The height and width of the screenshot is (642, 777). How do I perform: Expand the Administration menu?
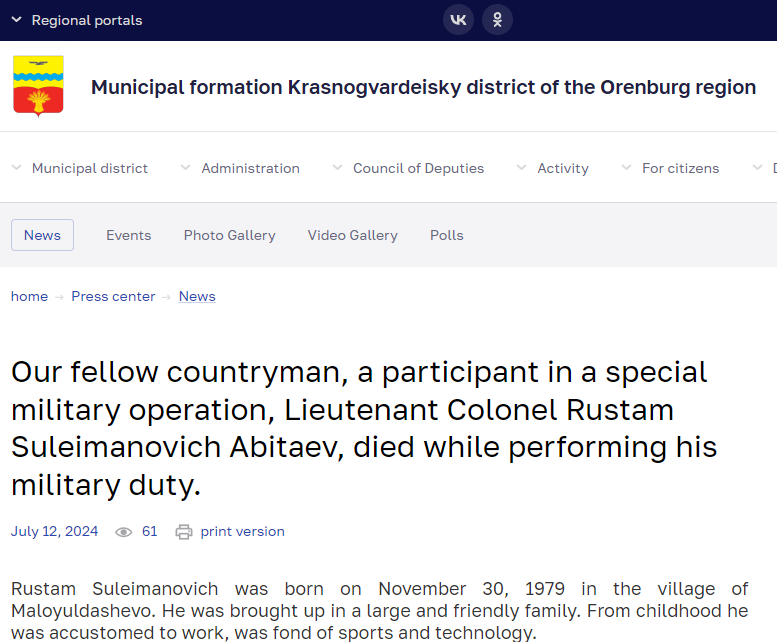point(240,168)
